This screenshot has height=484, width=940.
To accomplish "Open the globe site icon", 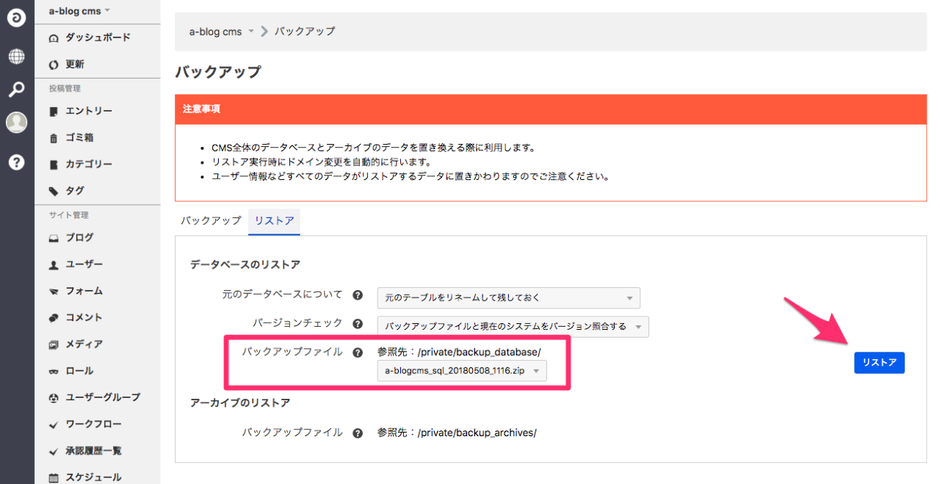I will [16, 56].
